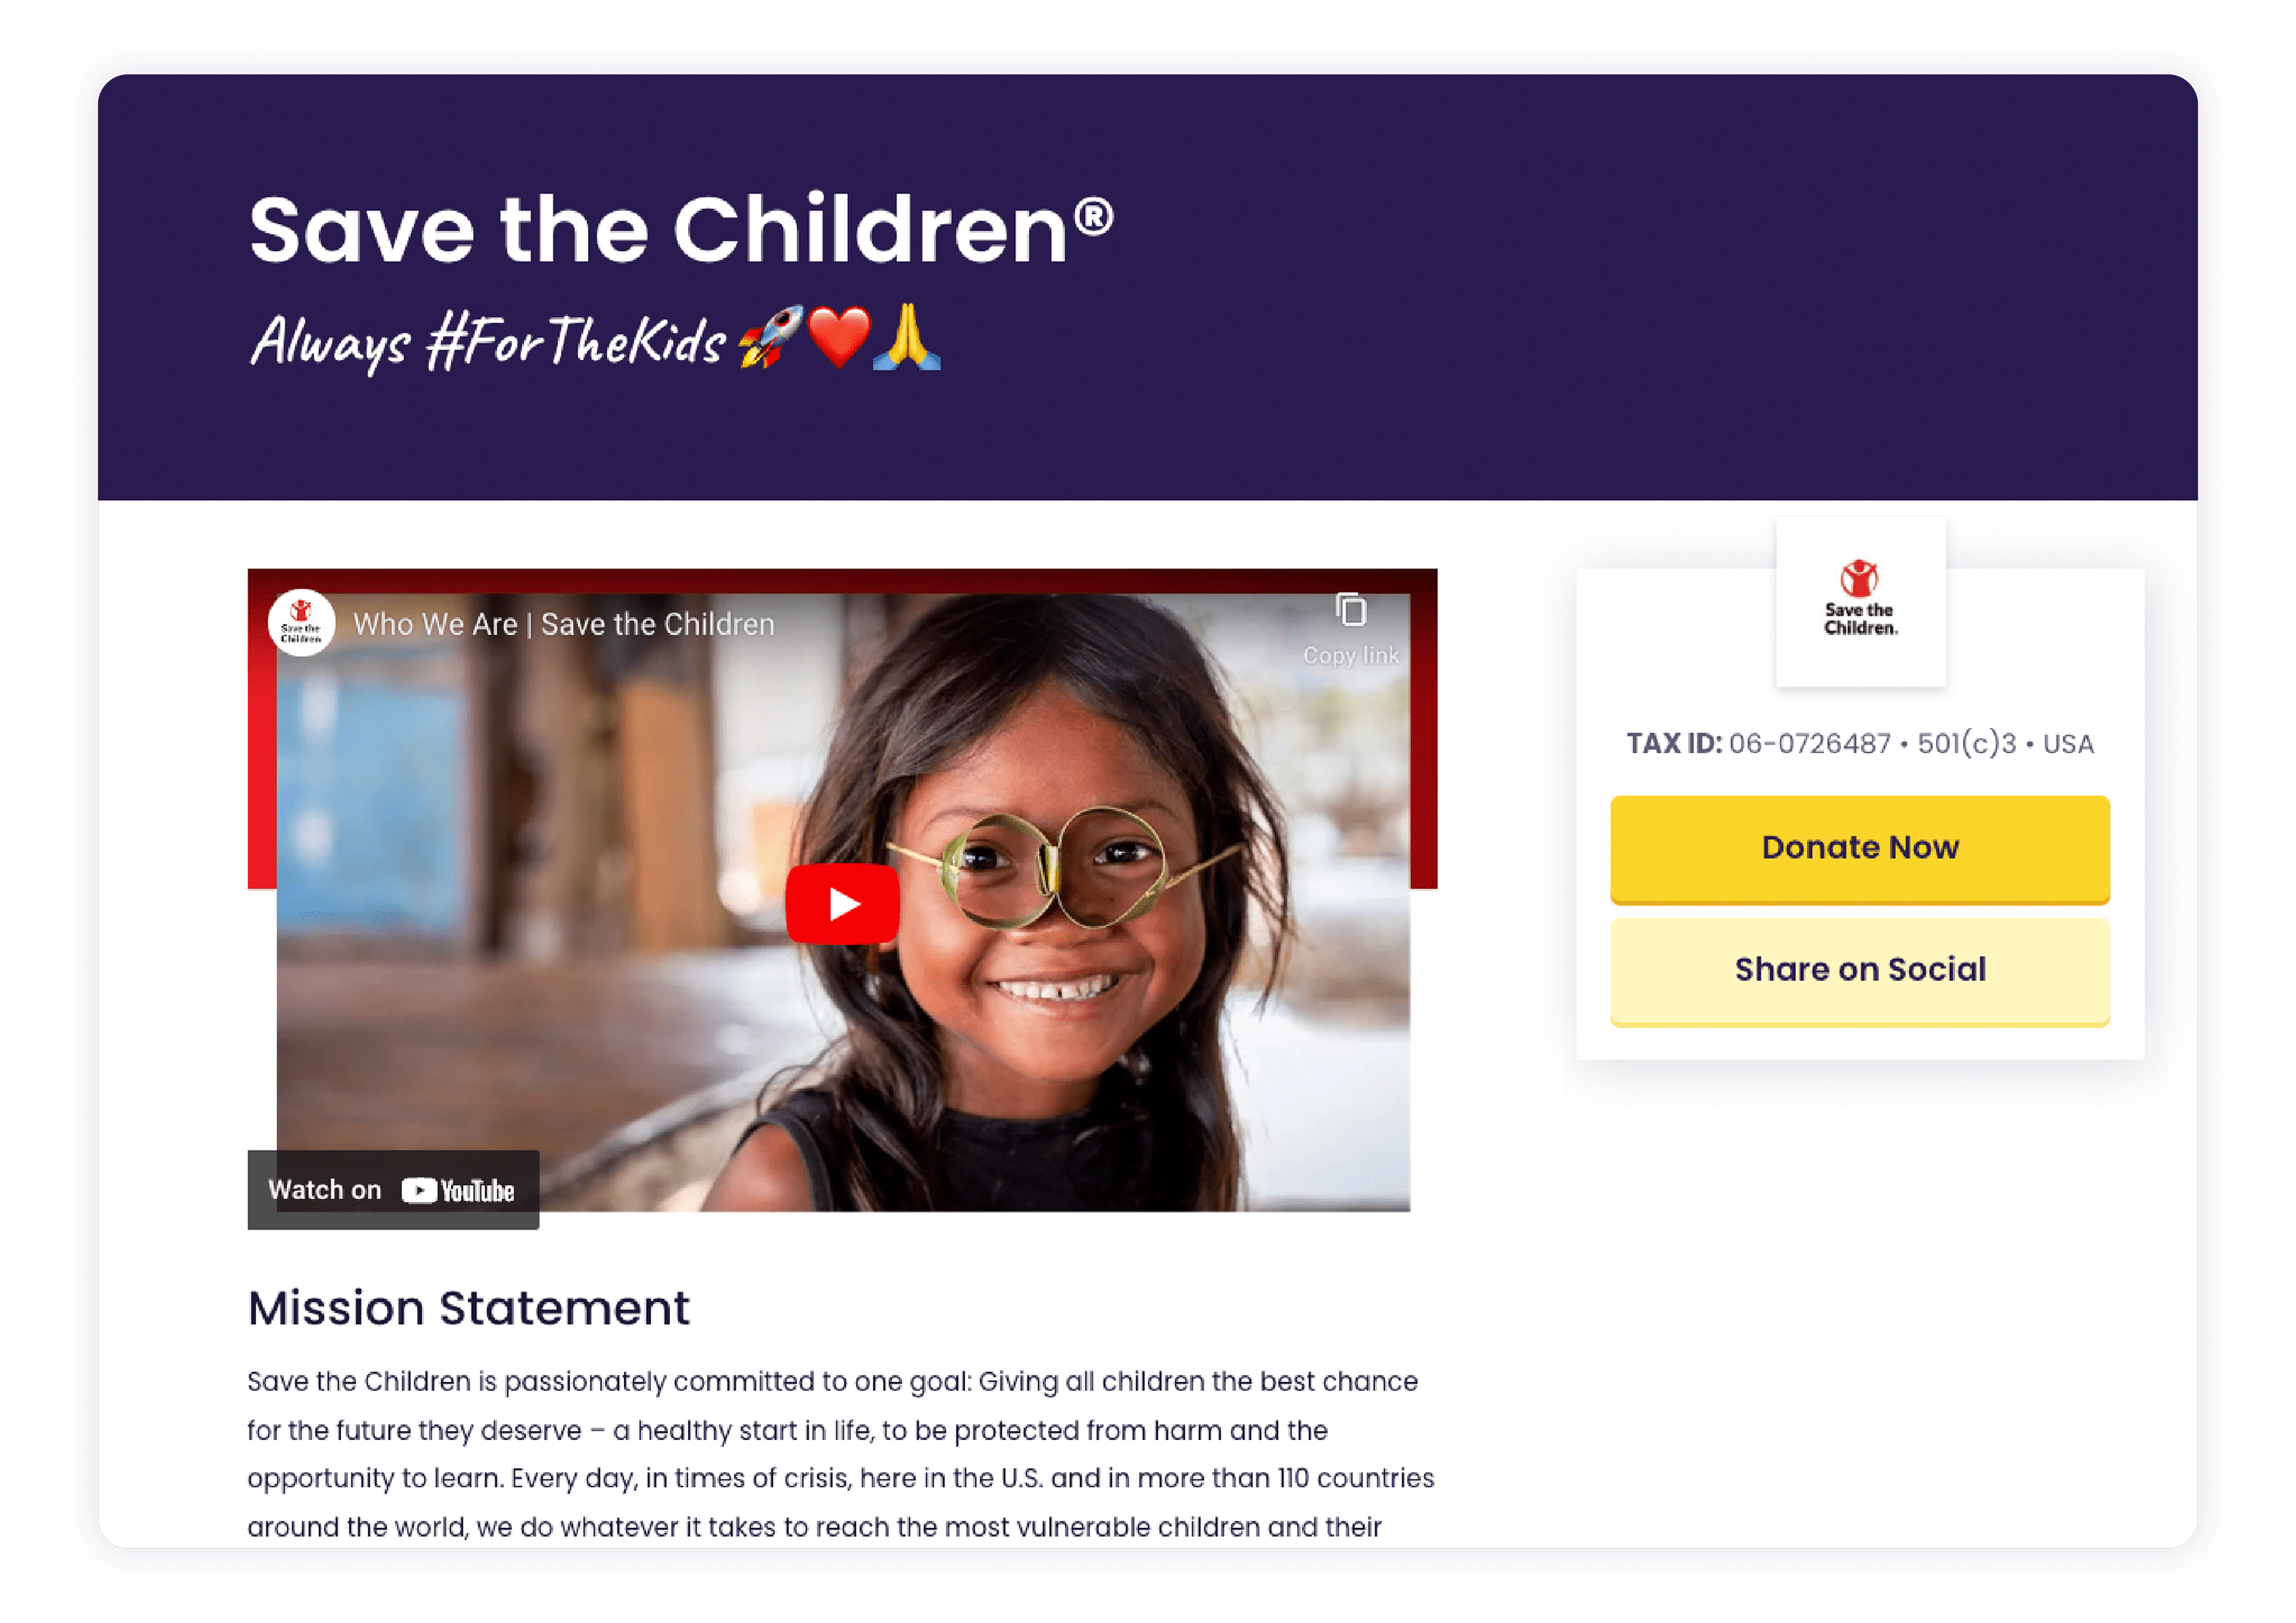Click the Copy link text label
This screenshot has height=1623, width=2296.
[1351, 655]
